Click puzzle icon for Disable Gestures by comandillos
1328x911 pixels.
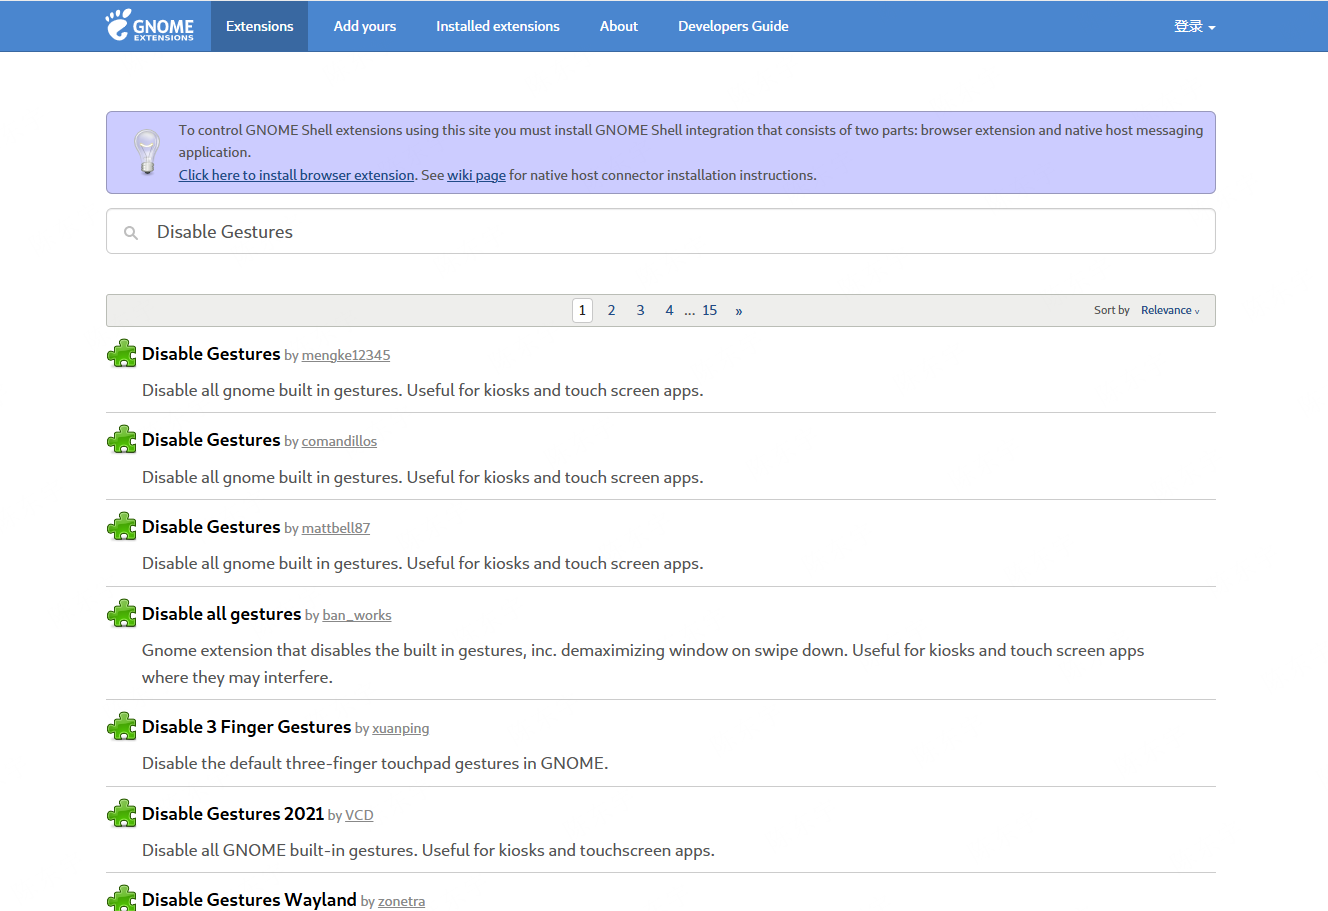[x=122, y=440]
